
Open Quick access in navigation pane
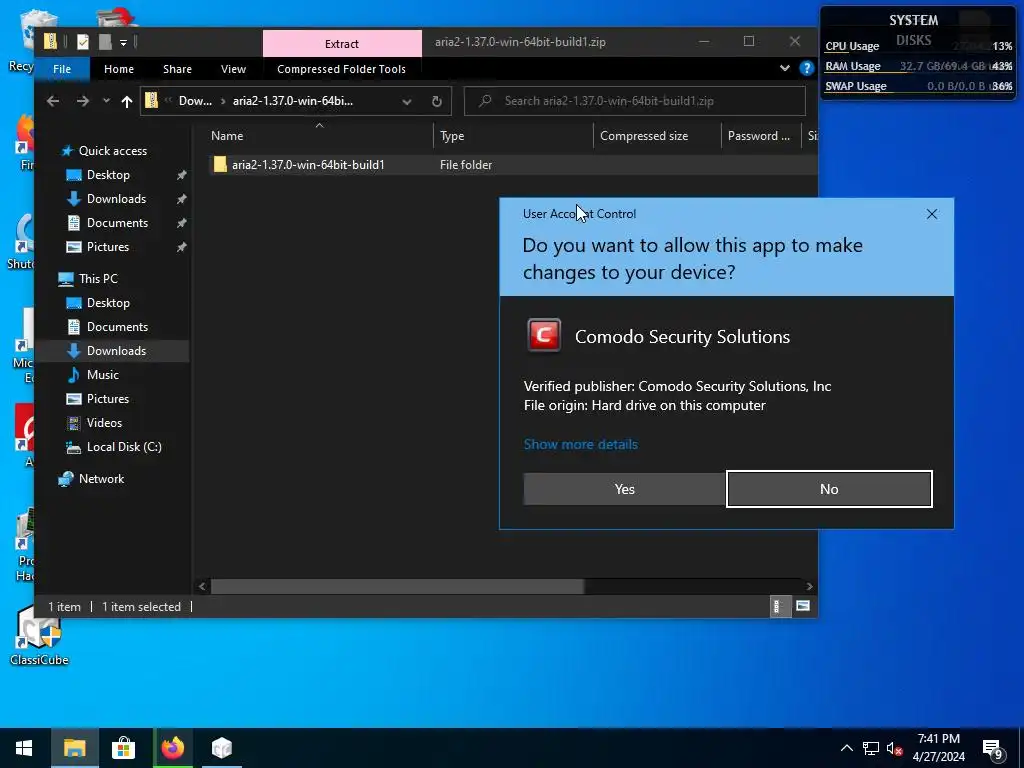112,151
